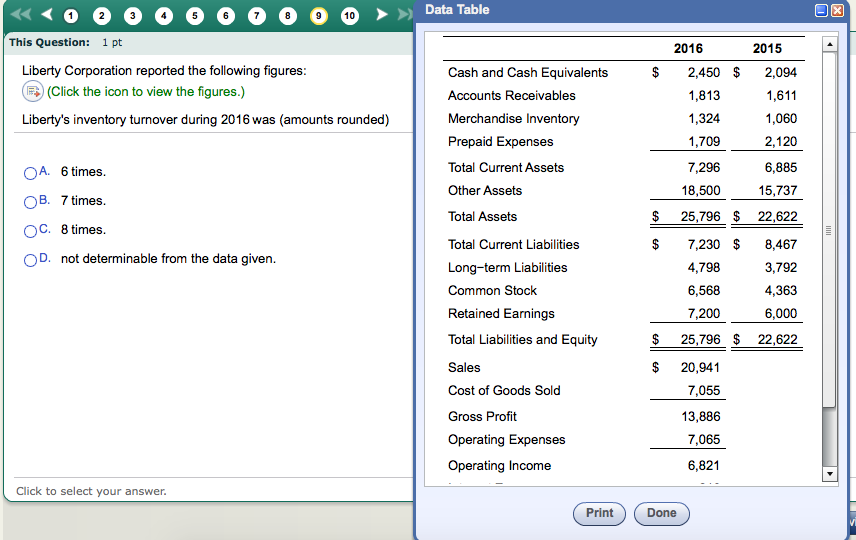Click the scrollbar up arrow in Data Table
The image size is (856, 540).
click(830, 44)
